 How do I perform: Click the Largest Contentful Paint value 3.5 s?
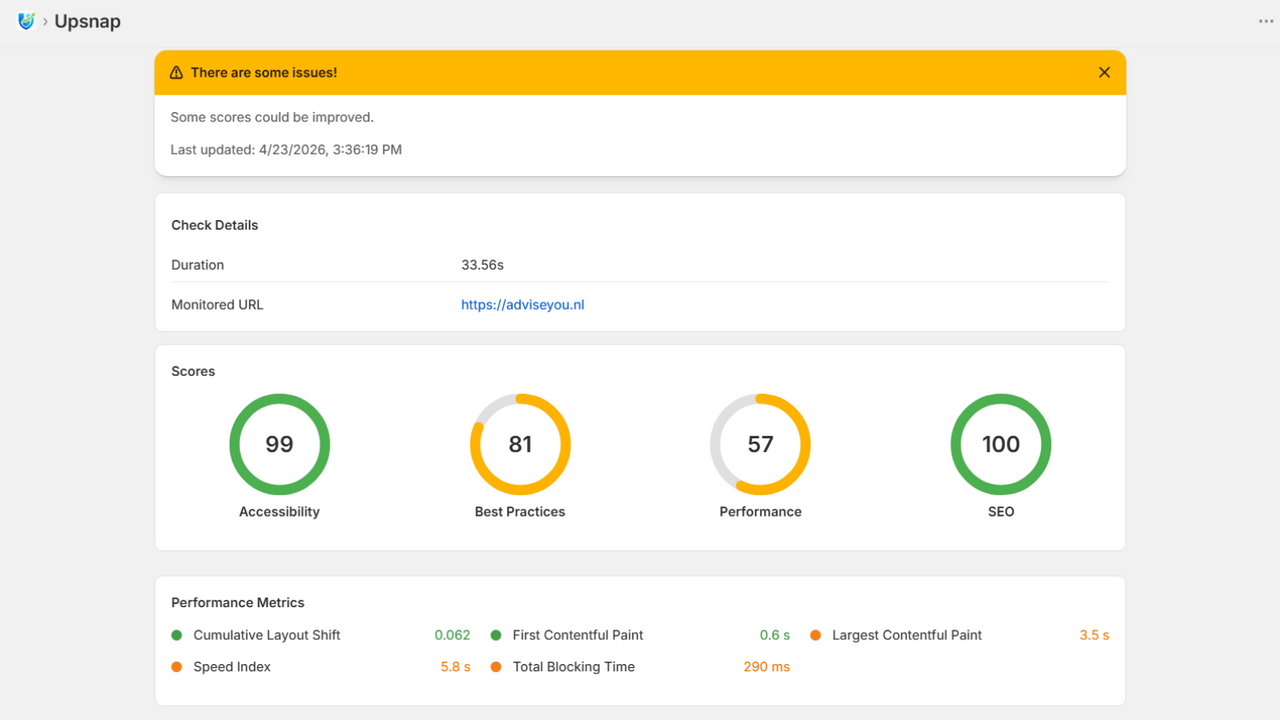point(1094,635)
